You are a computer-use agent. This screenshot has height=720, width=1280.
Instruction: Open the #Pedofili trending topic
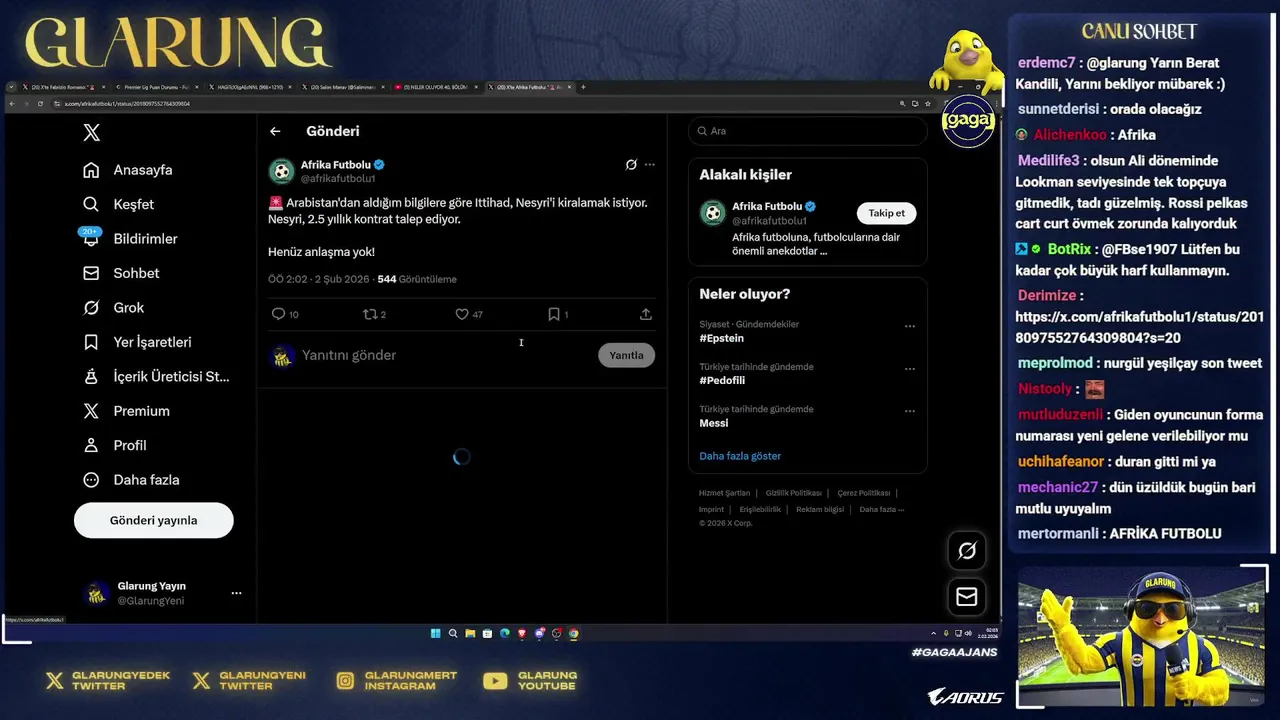pyautogui.click(x=722, y=380)
